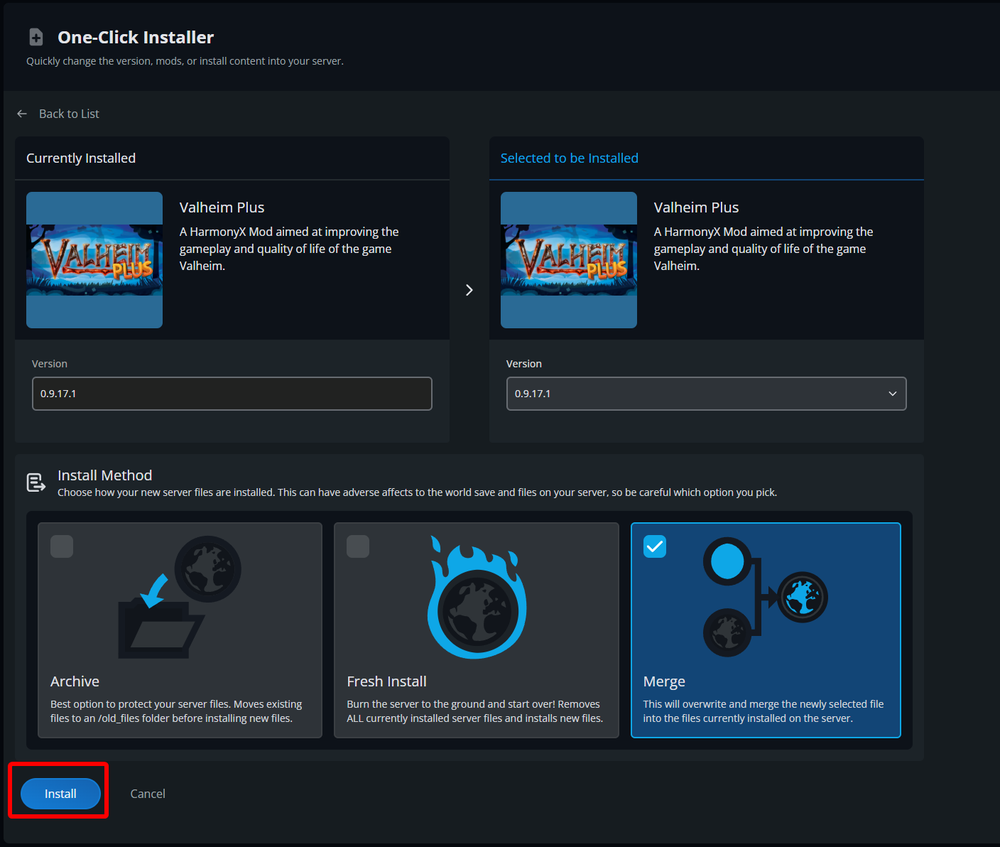The height and width of the screenshot is (847, 1000).
Task: Click the Install button
Action: coord(61,793)
